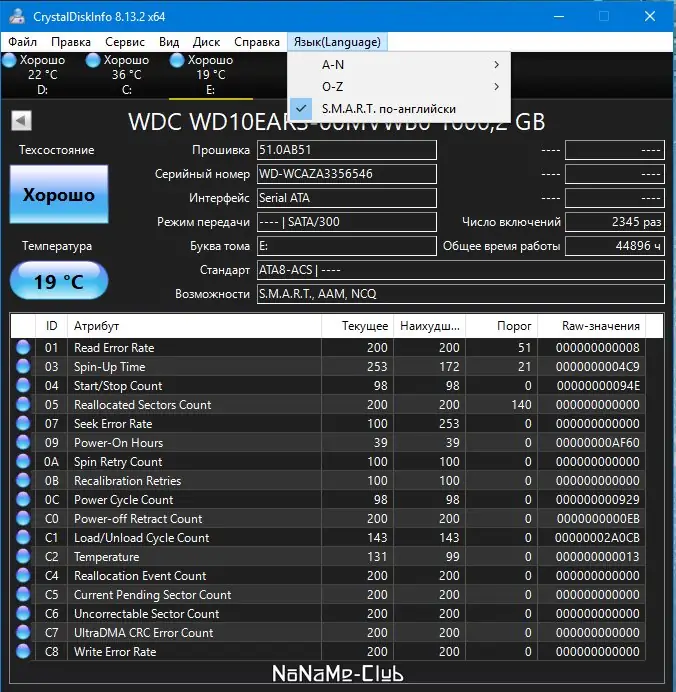This screenshot has width=676, height=692.
Task: Close the CrystalDiskInfo window
Action: coord(650,16)
